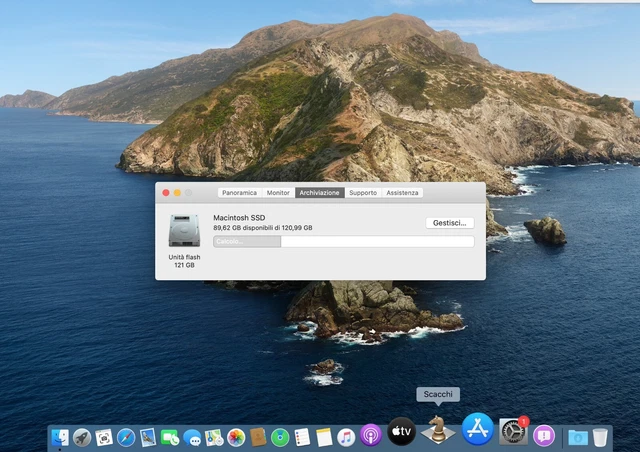Click the storage usage bar
Image resolution: width=640 pixels, height=452 pixels.
click(x=344, y=241)
